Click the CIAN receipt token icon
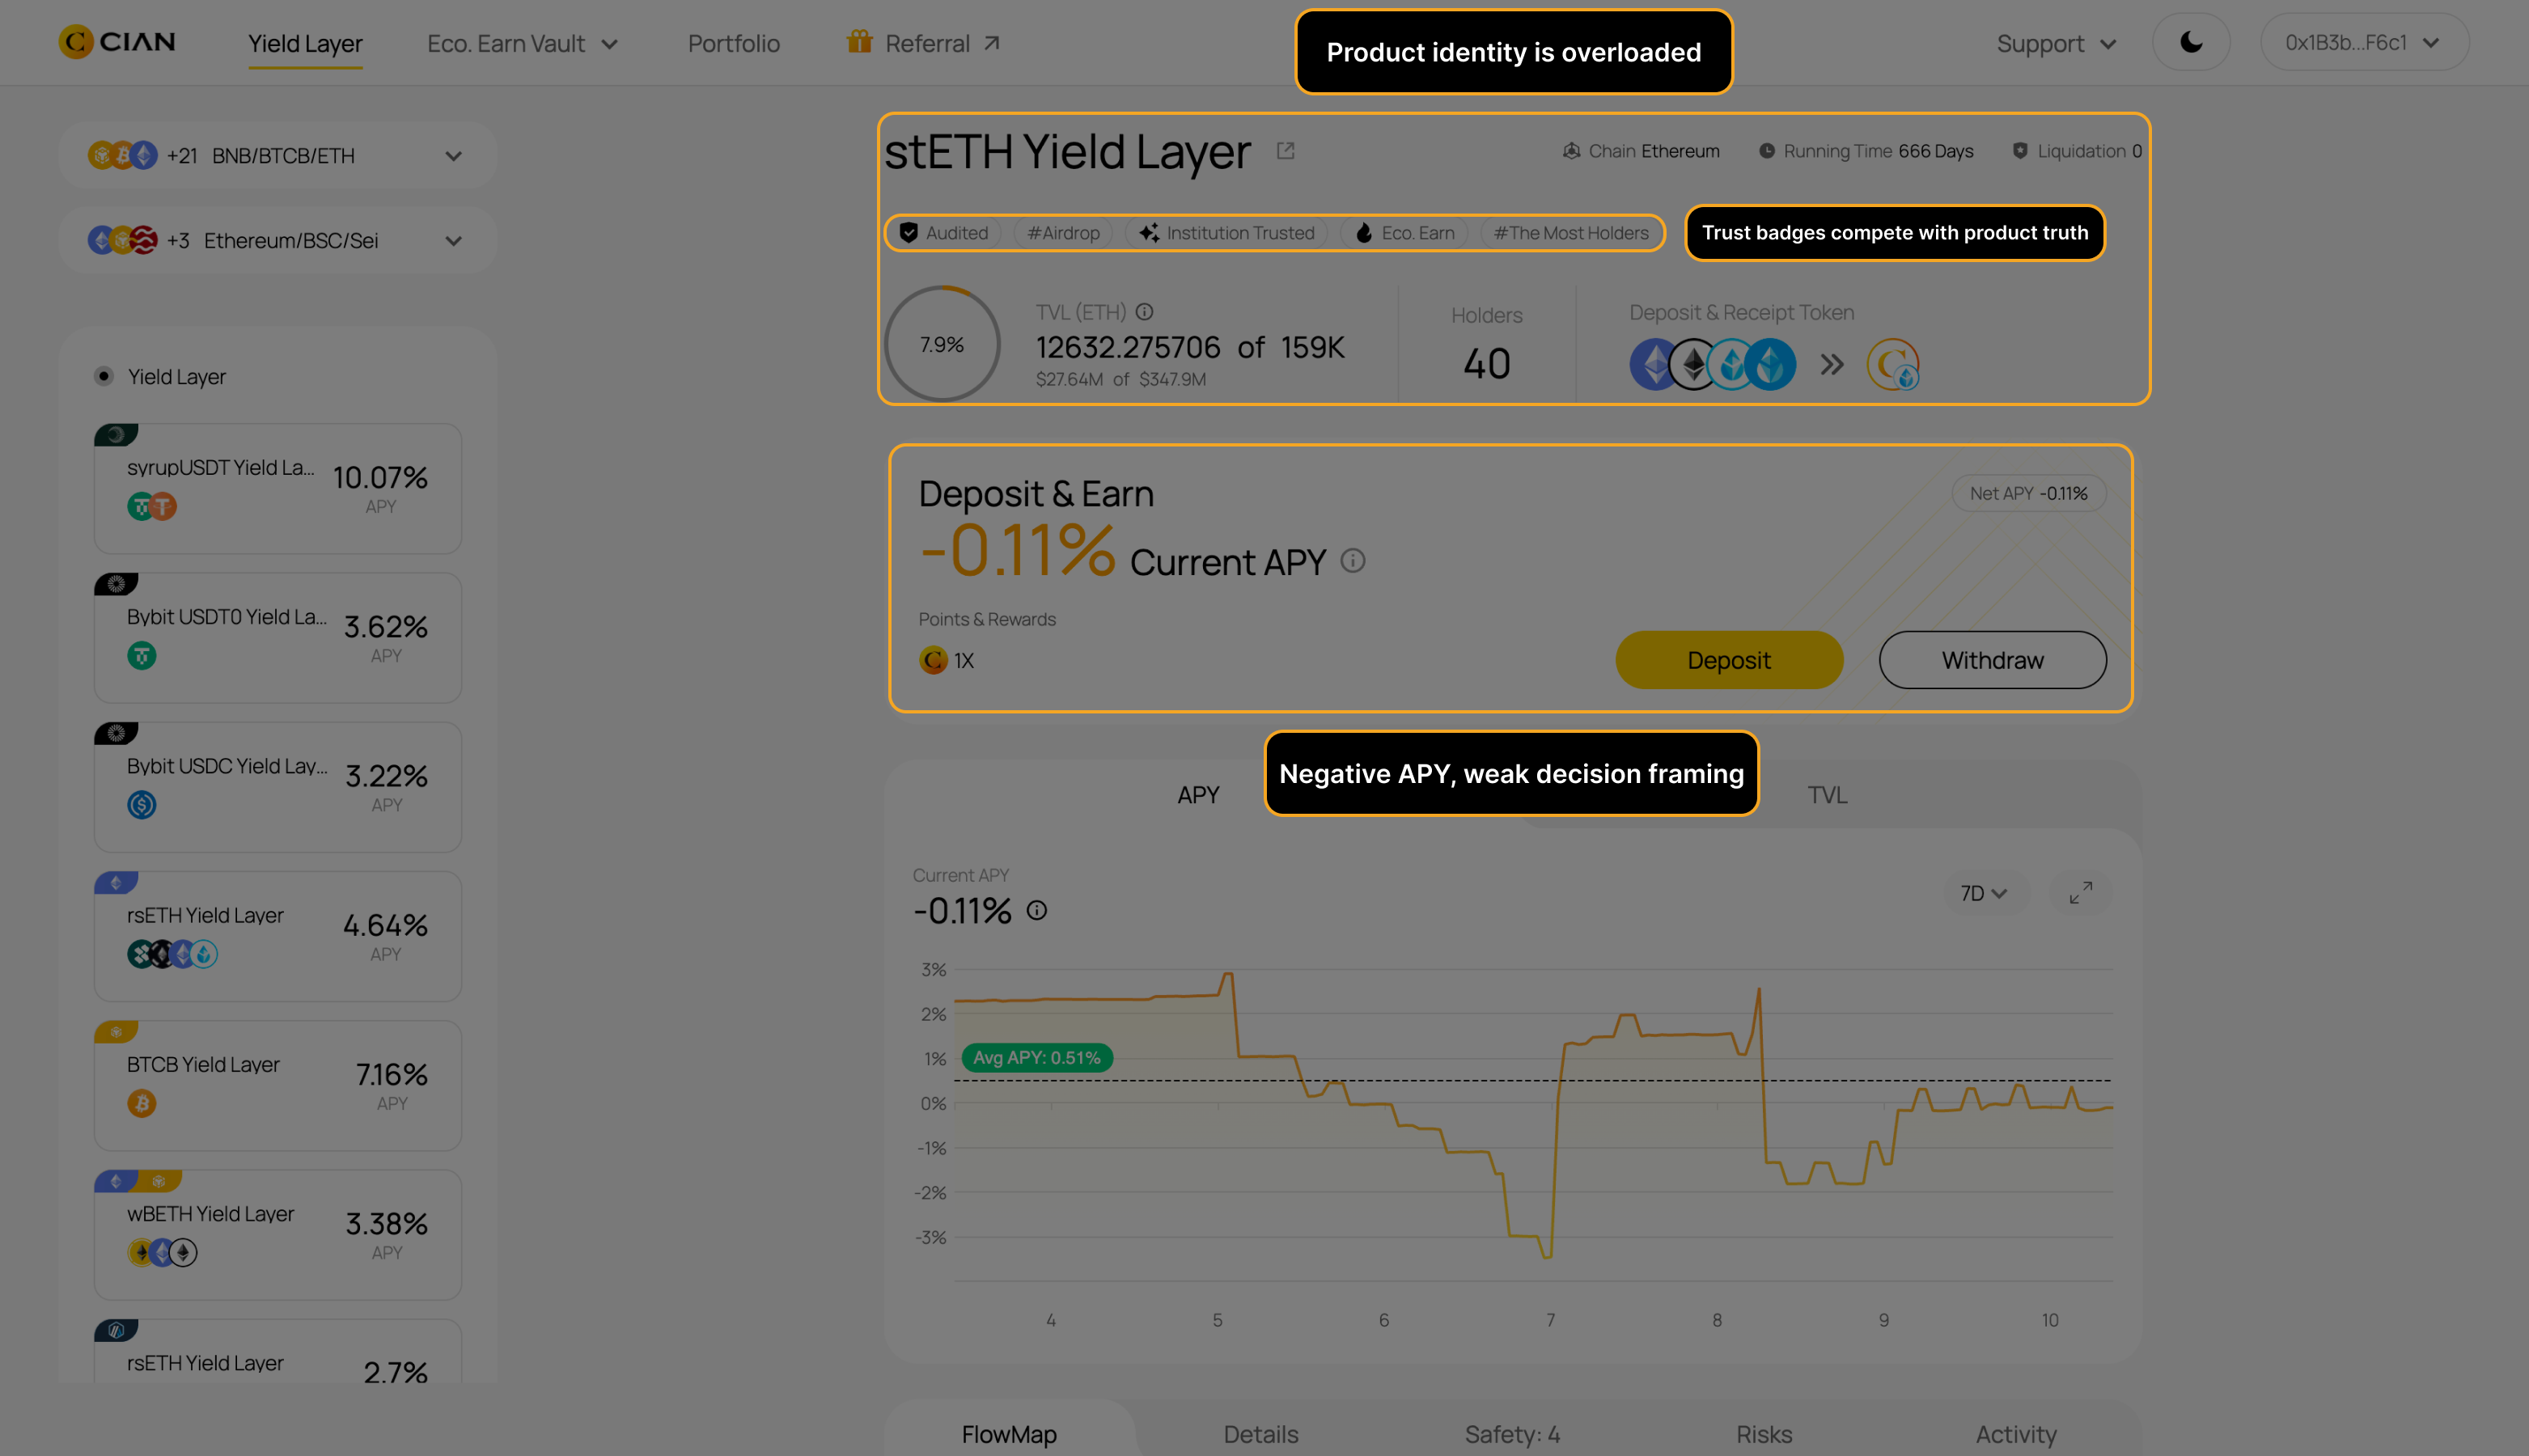This screenshot has width=2529, height=1456. tap(1893, 364)
